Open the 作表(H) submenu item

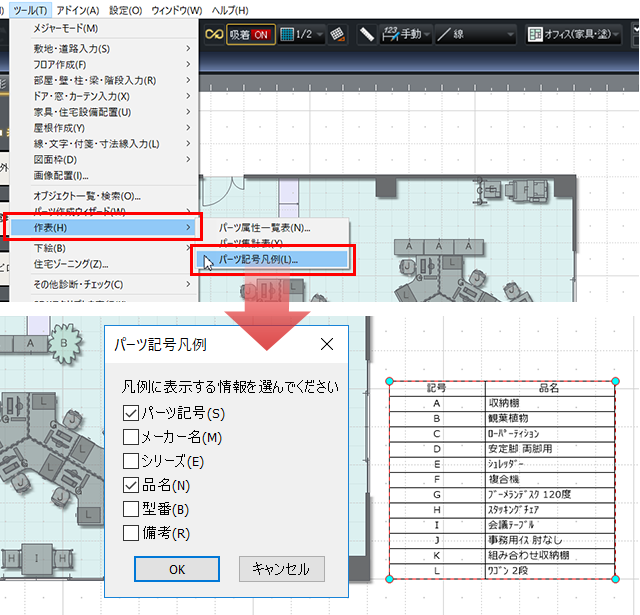[x=100, y=228]
